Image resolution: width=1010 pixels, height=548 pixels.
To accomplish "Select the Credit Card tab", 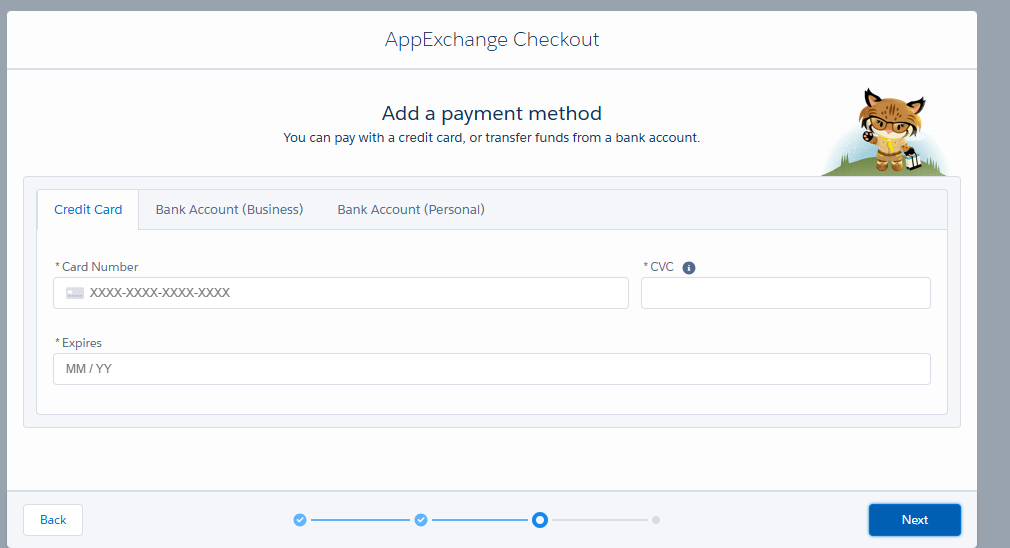I will pyautogui.click(x=88, y=210).
